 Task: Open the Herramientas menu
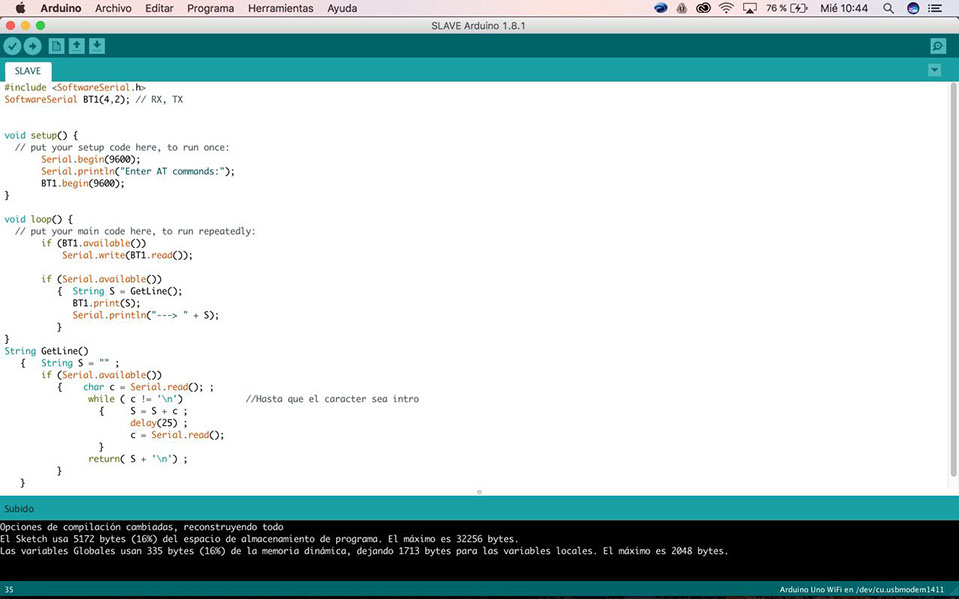[x=281, y=8]
